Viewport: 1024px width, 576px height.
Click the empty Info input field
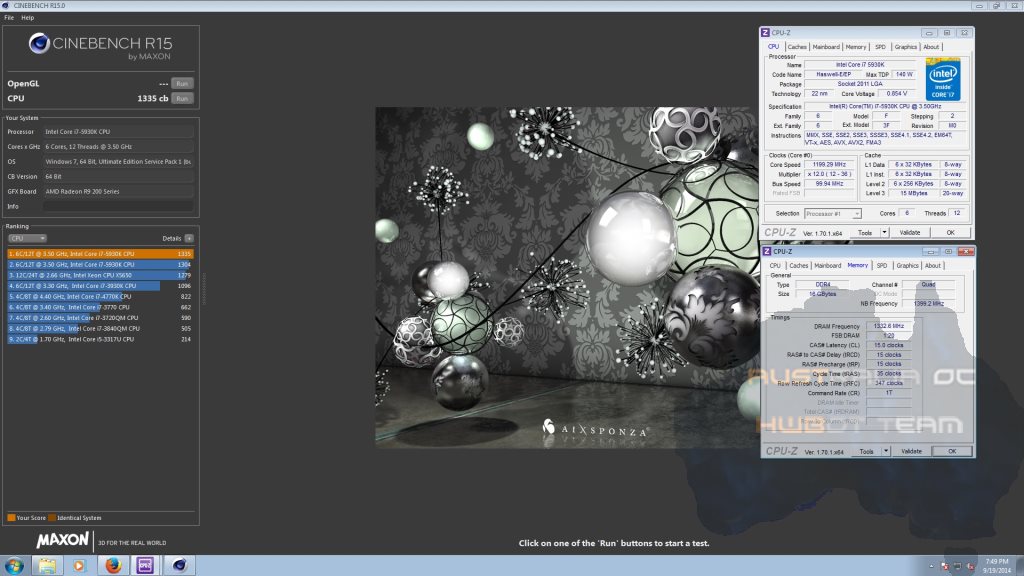pos(118,206)
